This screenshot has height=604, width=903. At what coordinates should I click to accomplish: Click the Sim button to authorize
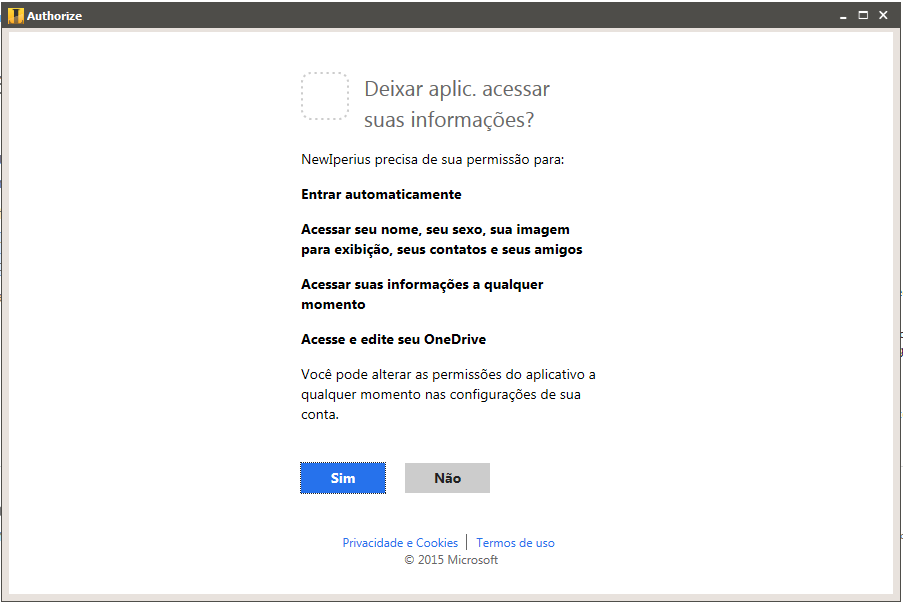tap(343, 478)
